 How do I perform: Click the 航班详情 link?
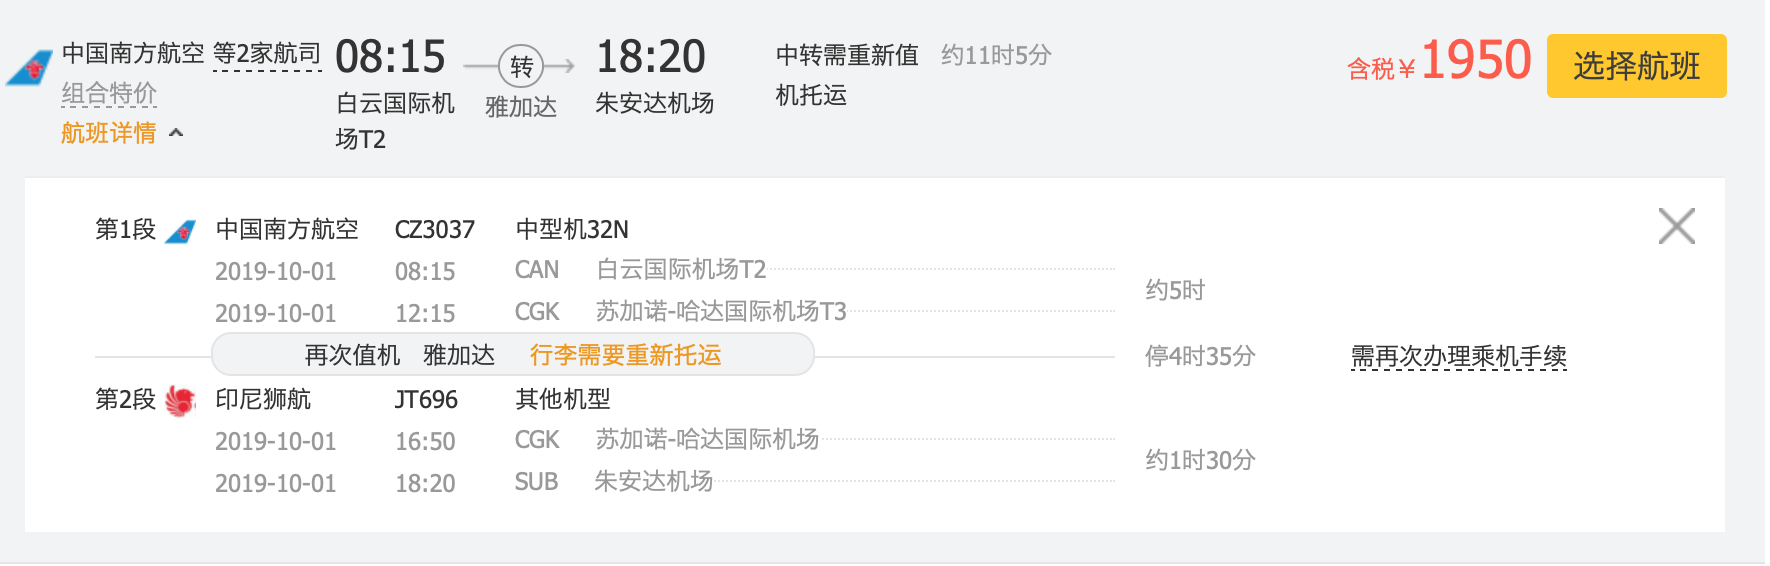coord(109,132)
